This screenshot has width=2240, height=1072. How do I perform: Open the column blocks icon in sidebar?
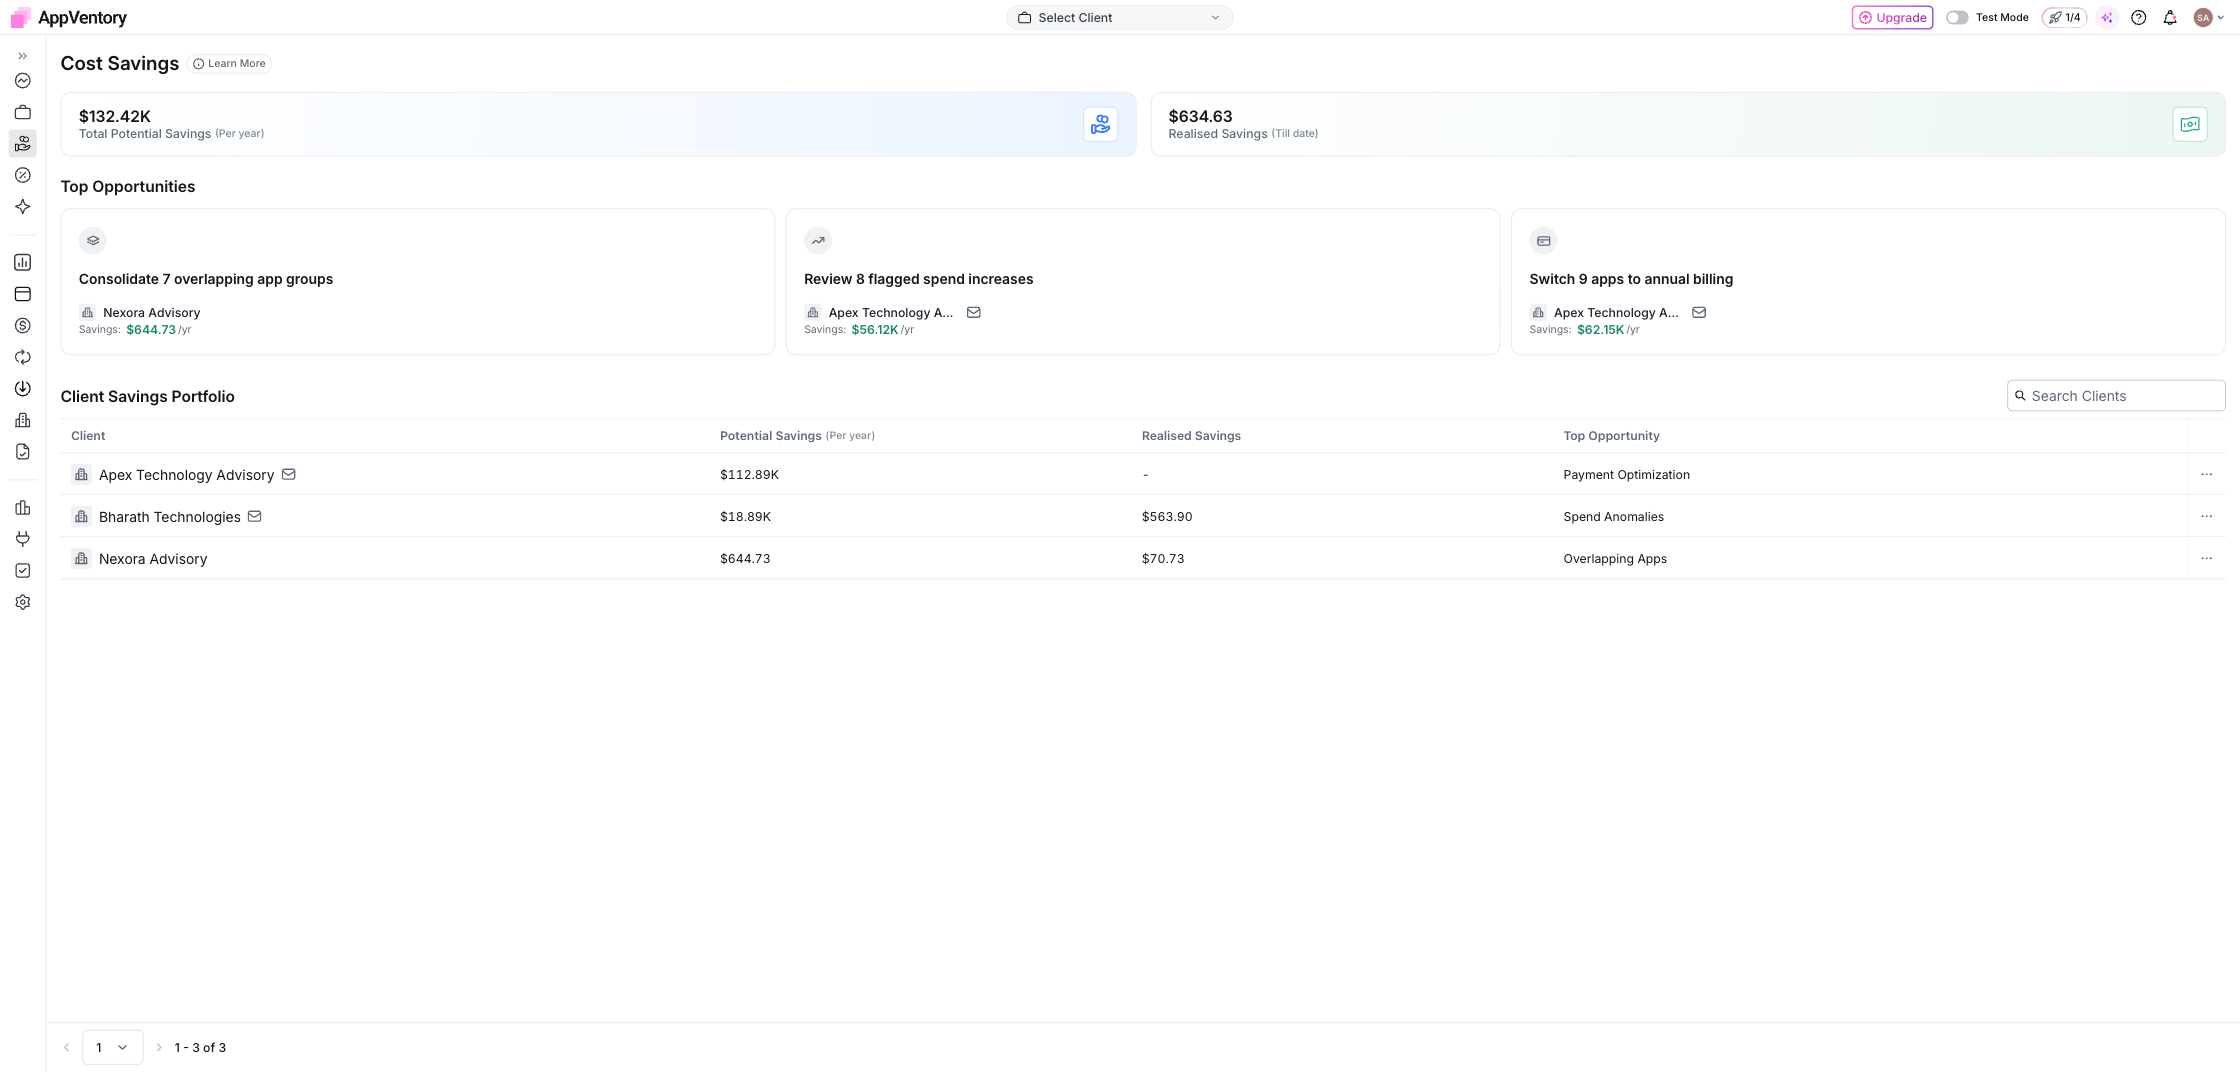pyautogui.click(x=22, y=508)
